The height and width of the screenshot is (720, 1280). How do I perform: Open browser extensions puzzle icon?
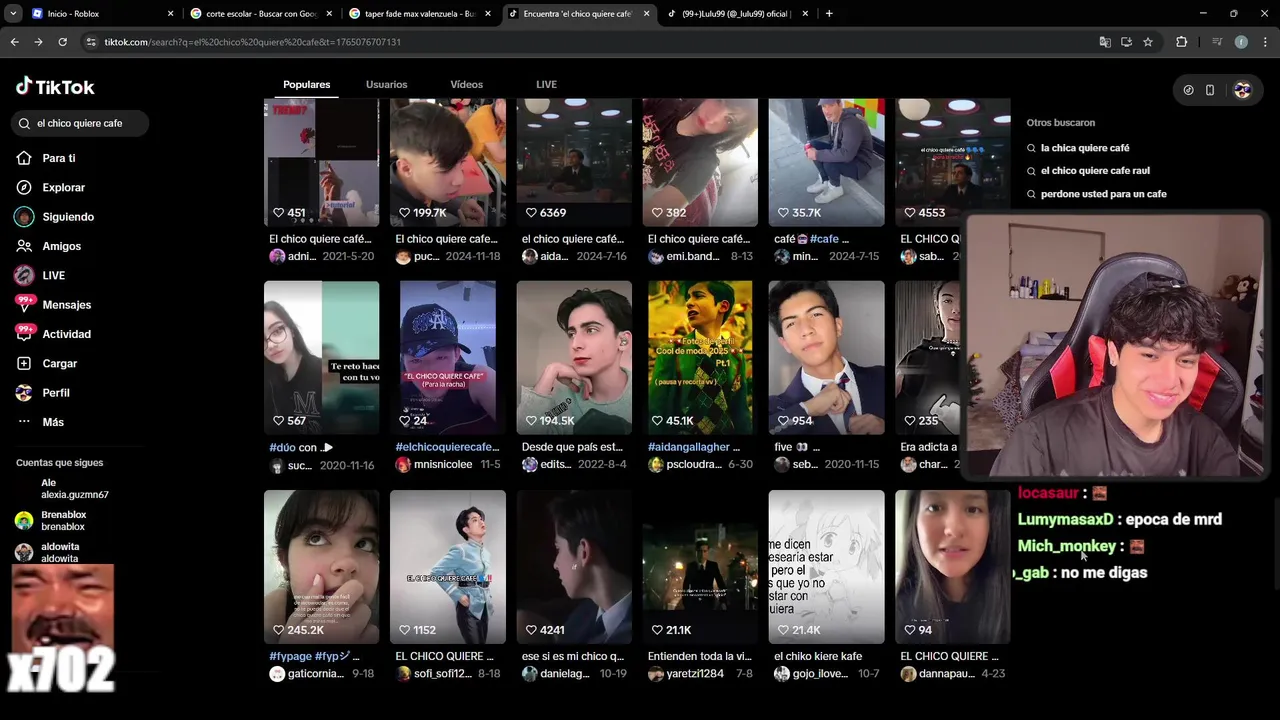click(x=1182, y=42)
